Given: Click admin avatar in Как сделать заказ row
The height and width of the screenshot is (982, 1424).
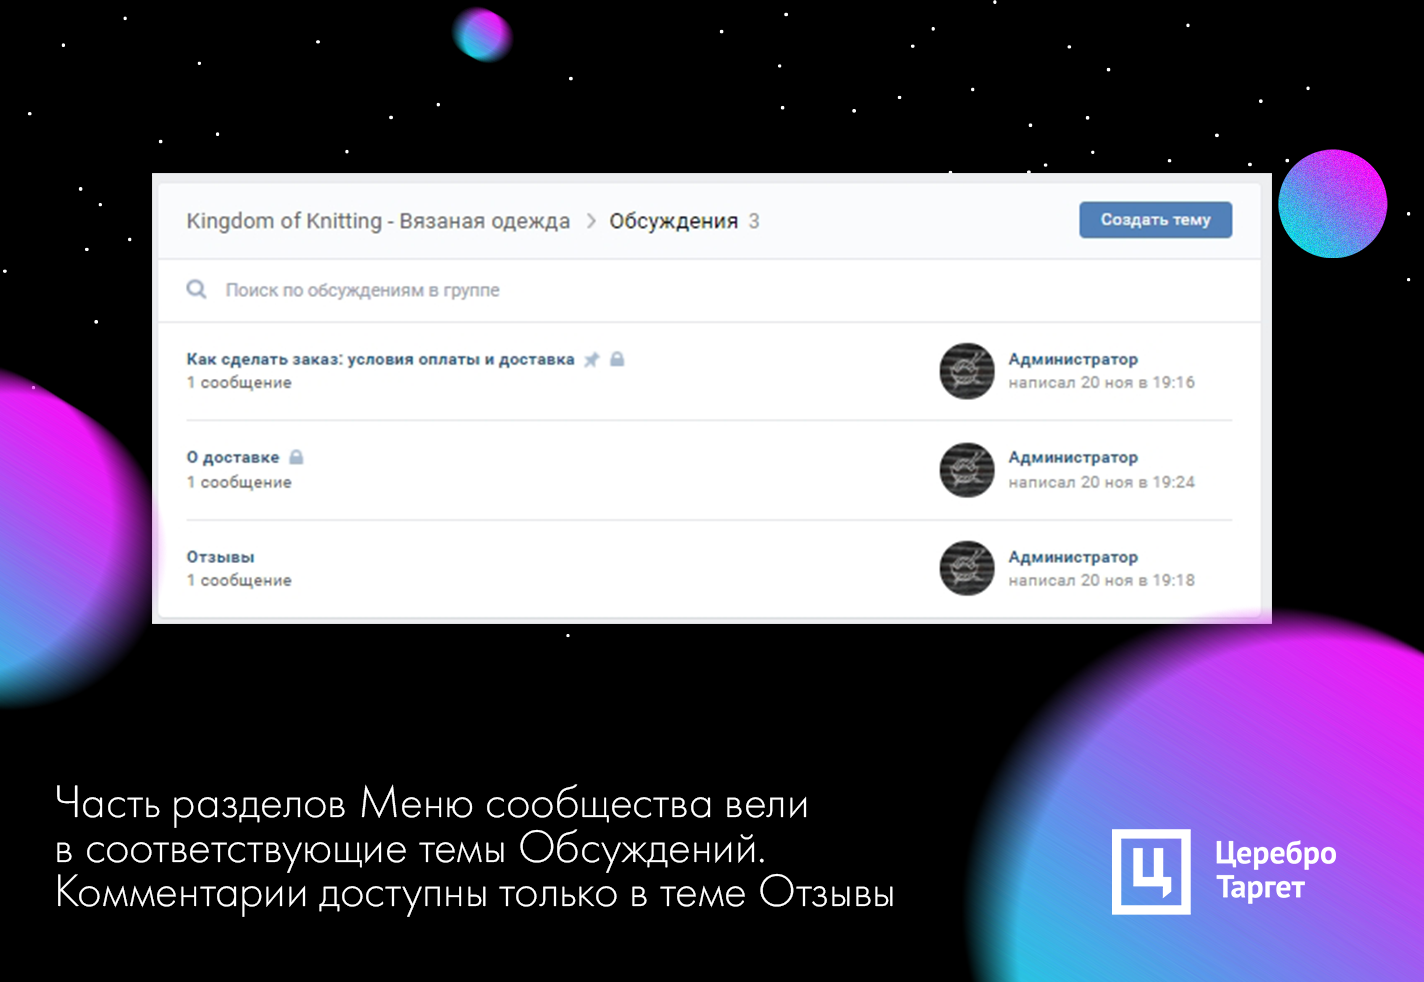Looking at the screenshot, I should tap(967, 371).
